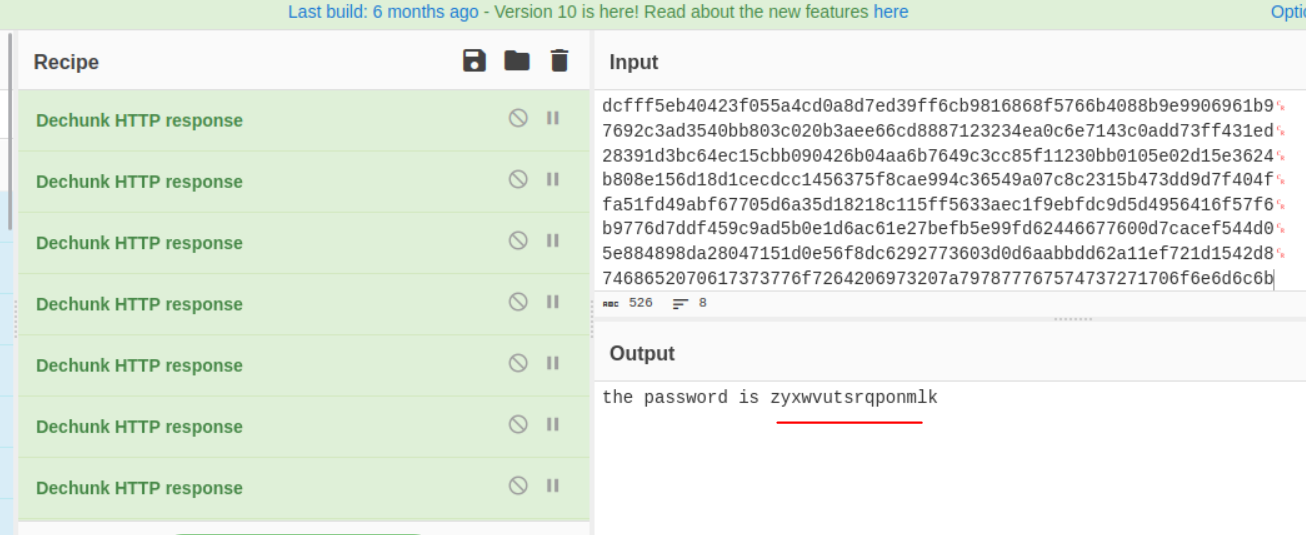This screenshot has width=1306, height=535.
Task: Click the Output password text
Action: click(x=769, y=398)
